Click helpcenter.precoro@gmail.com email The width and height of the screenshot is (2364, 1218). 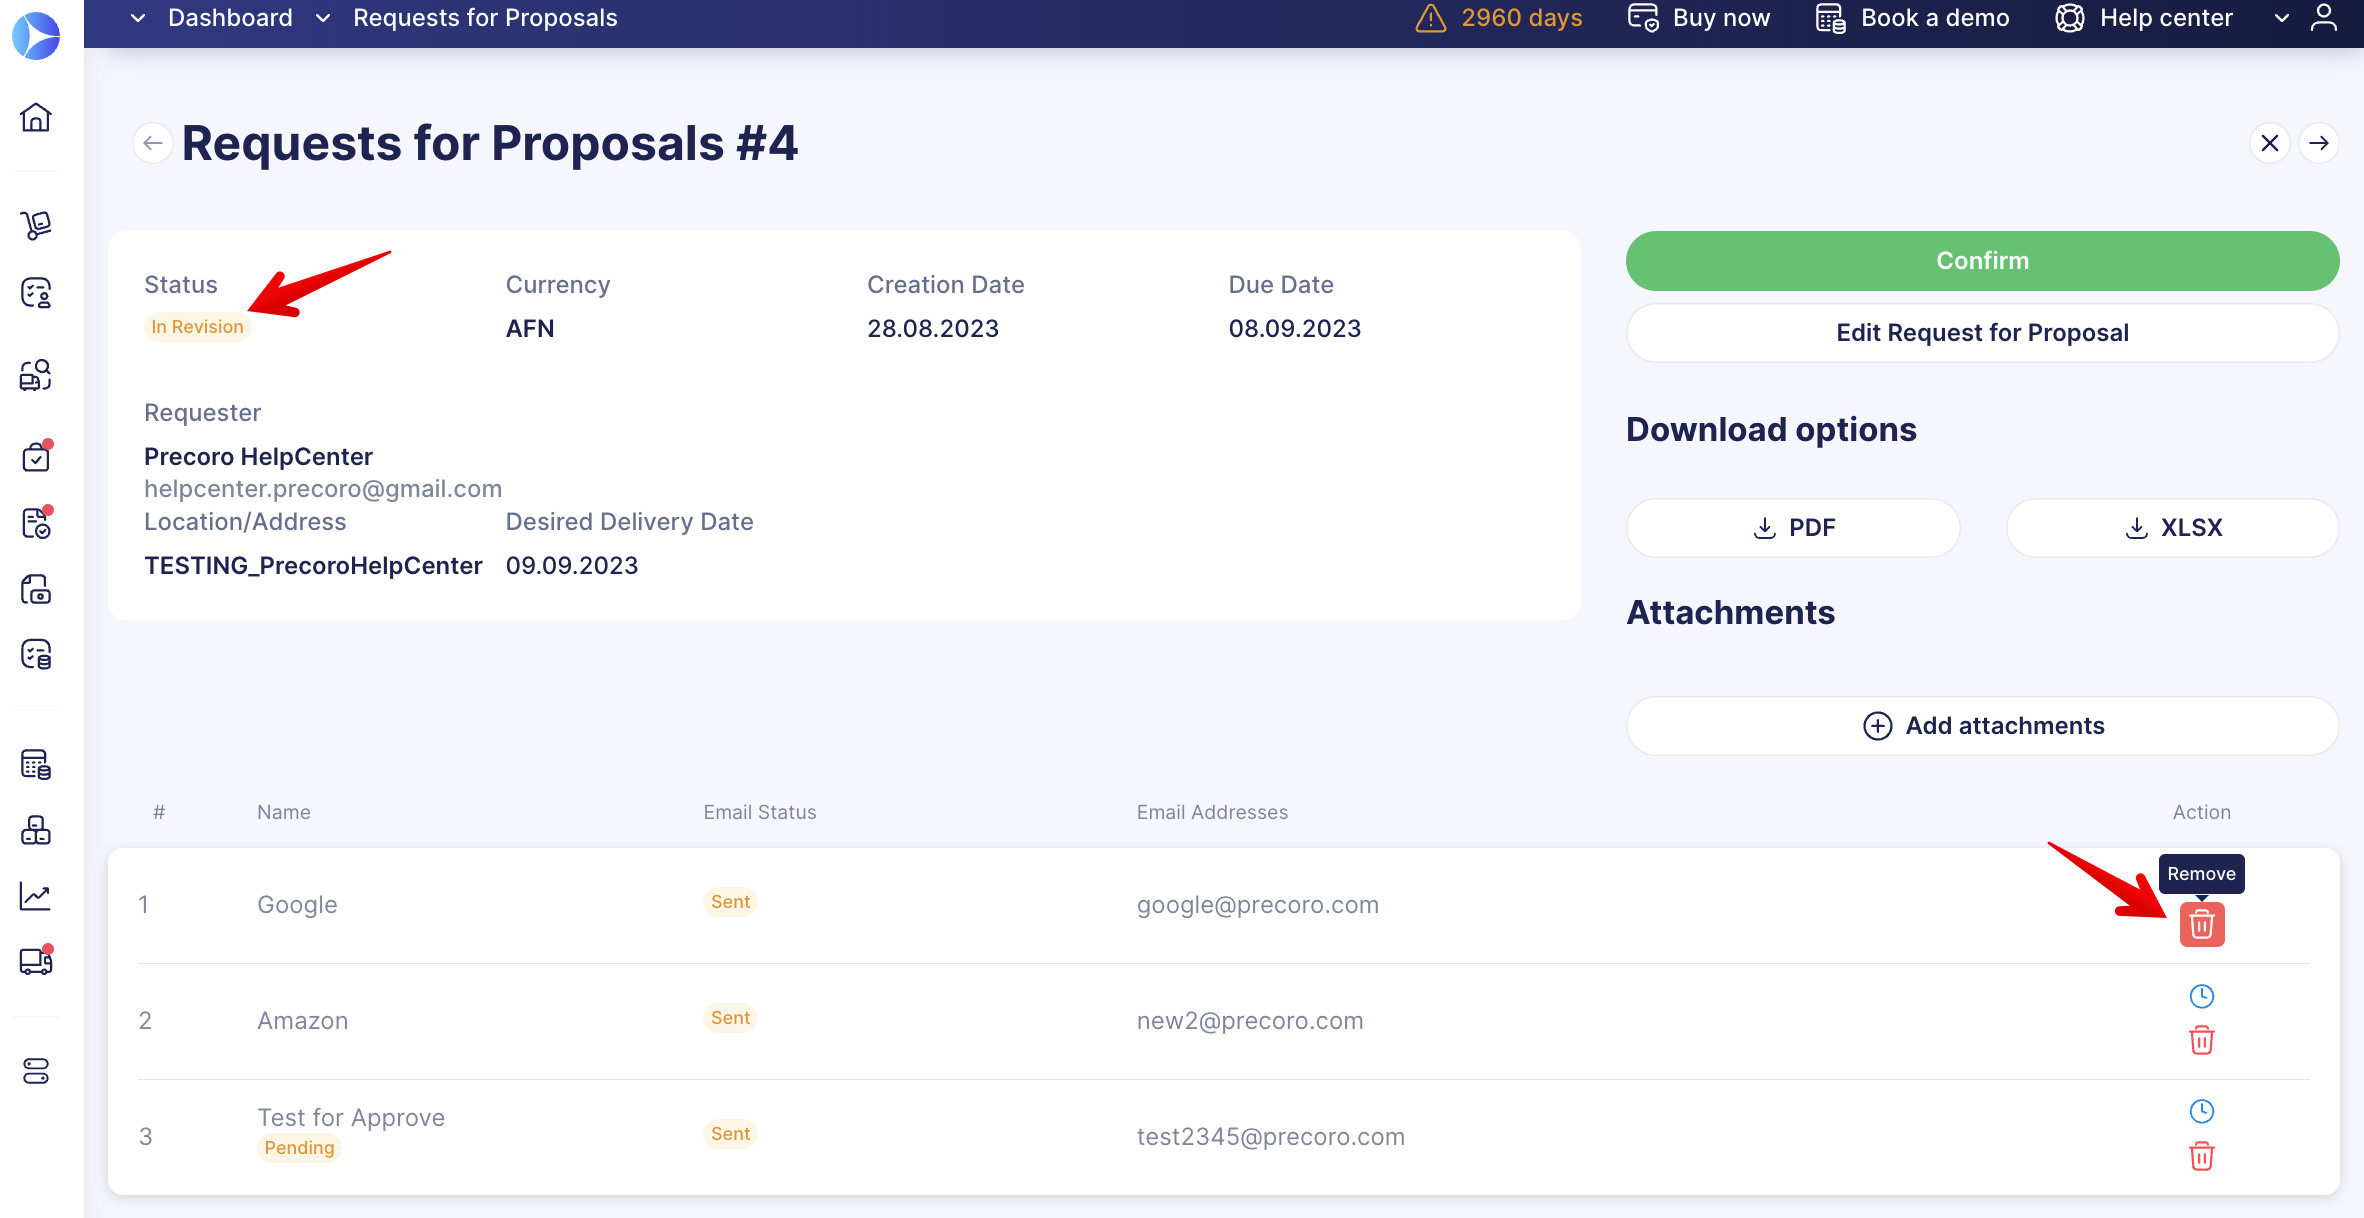(323, 489)
